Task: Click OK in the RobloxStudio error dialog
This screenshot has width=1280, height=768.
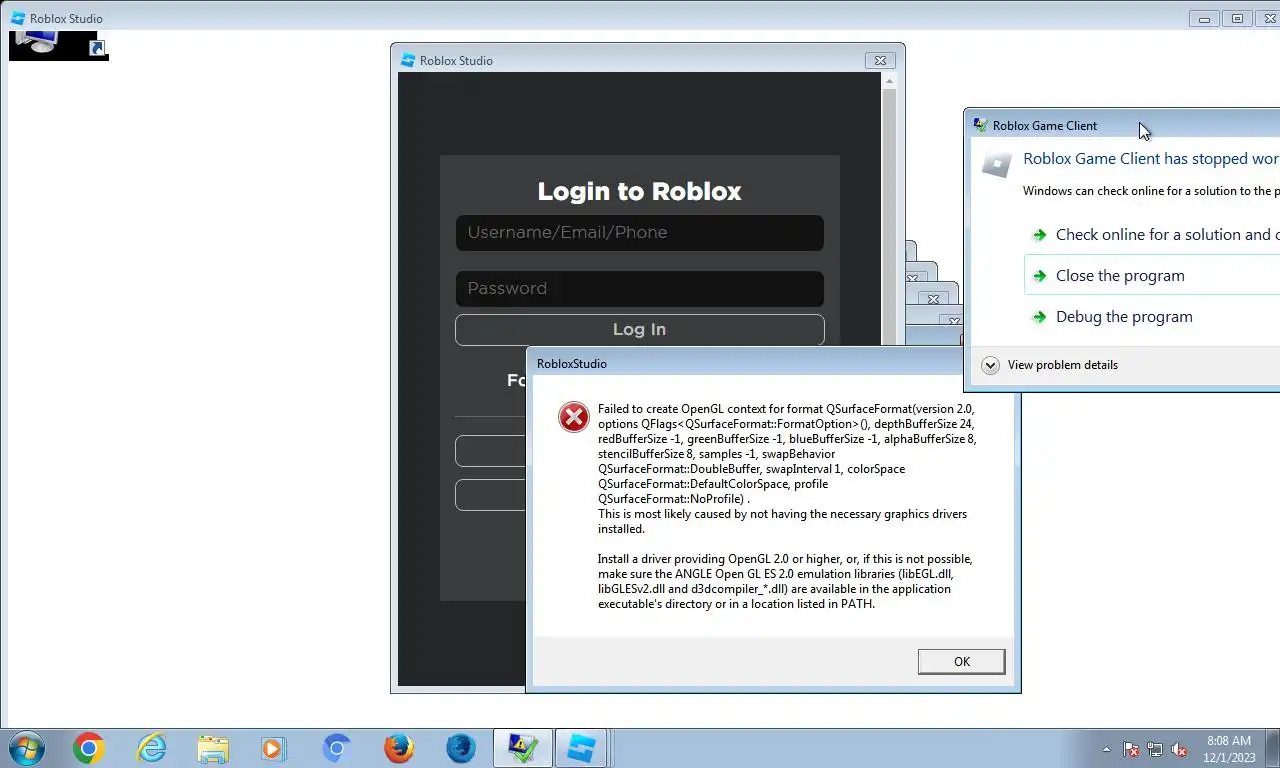Action: click(x=961, y=661)
